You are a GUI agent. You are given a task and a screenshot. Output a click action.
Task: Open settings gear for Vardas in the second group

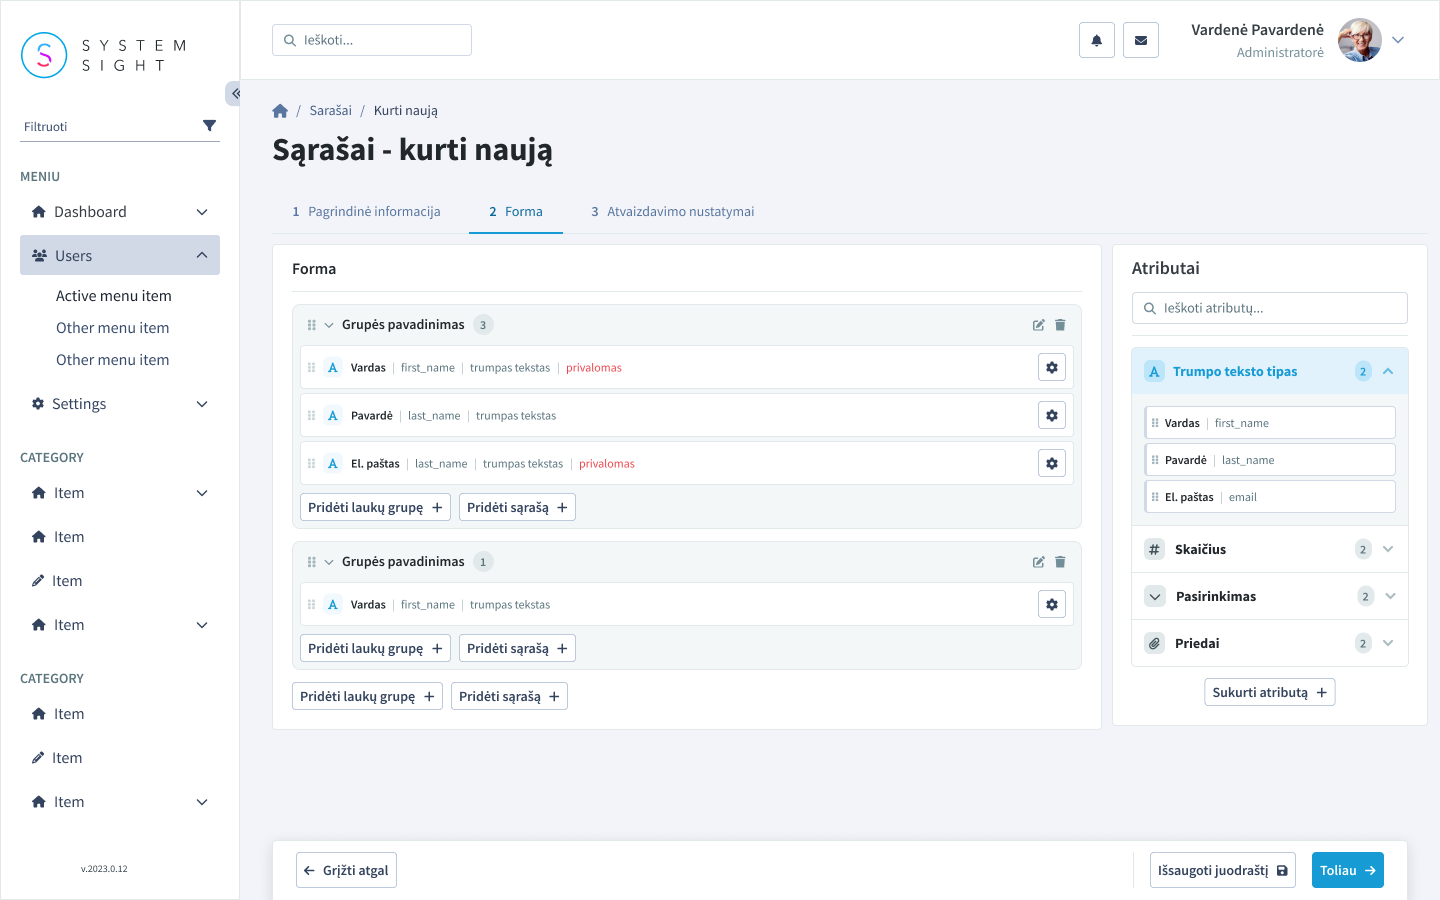[1052, 604]
